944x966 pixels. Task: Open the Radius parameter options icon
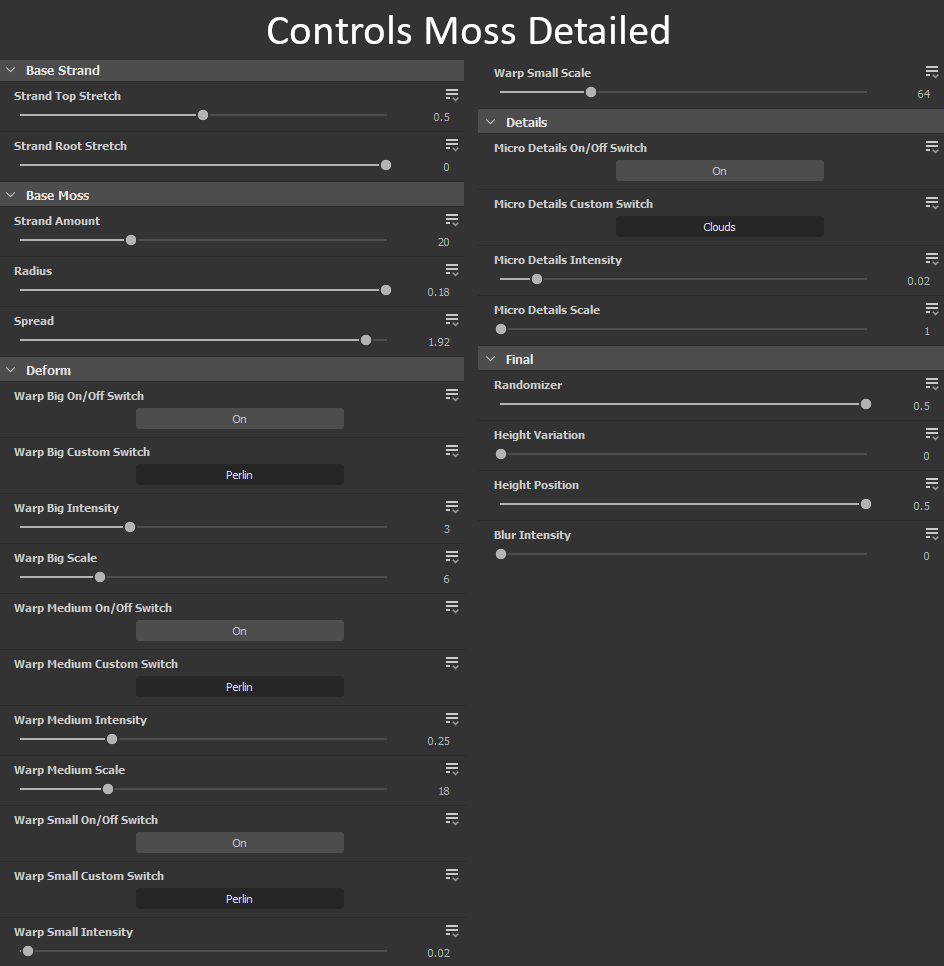pyautogui.click(x=452, y=270)
